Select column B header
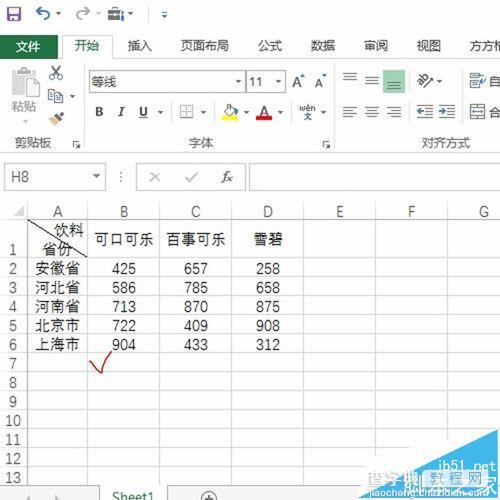The image size is (500, 500). point(124,211)
